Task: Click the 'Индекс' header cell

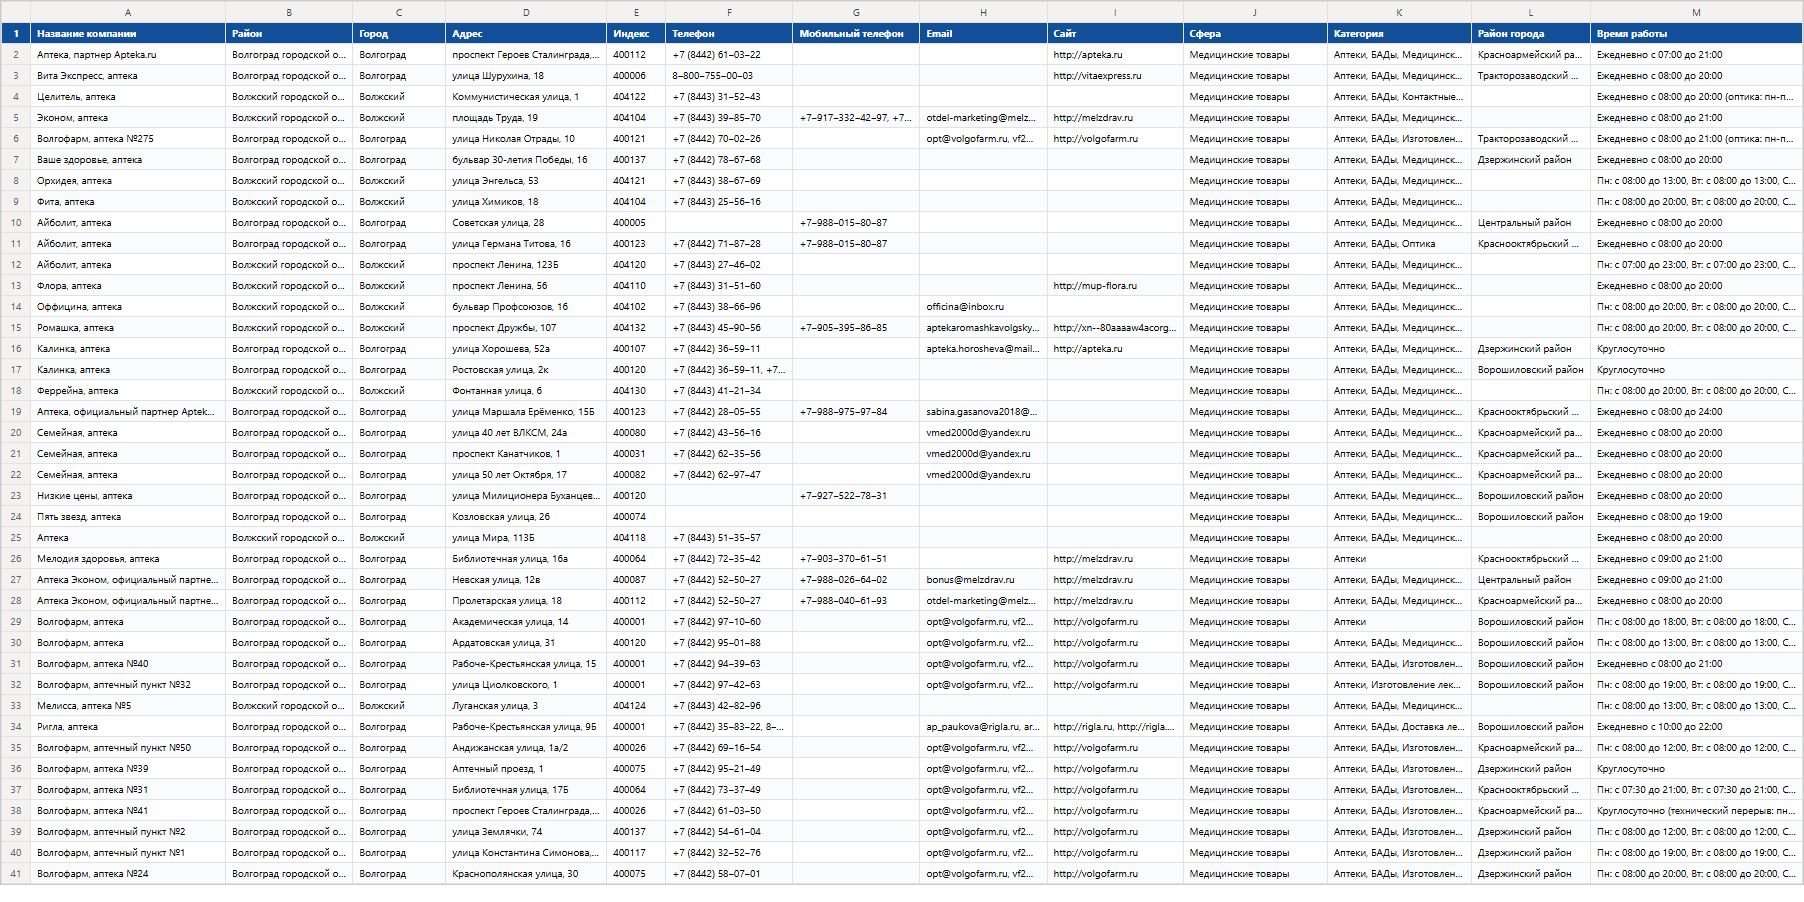Action: [x=636, y=34]
